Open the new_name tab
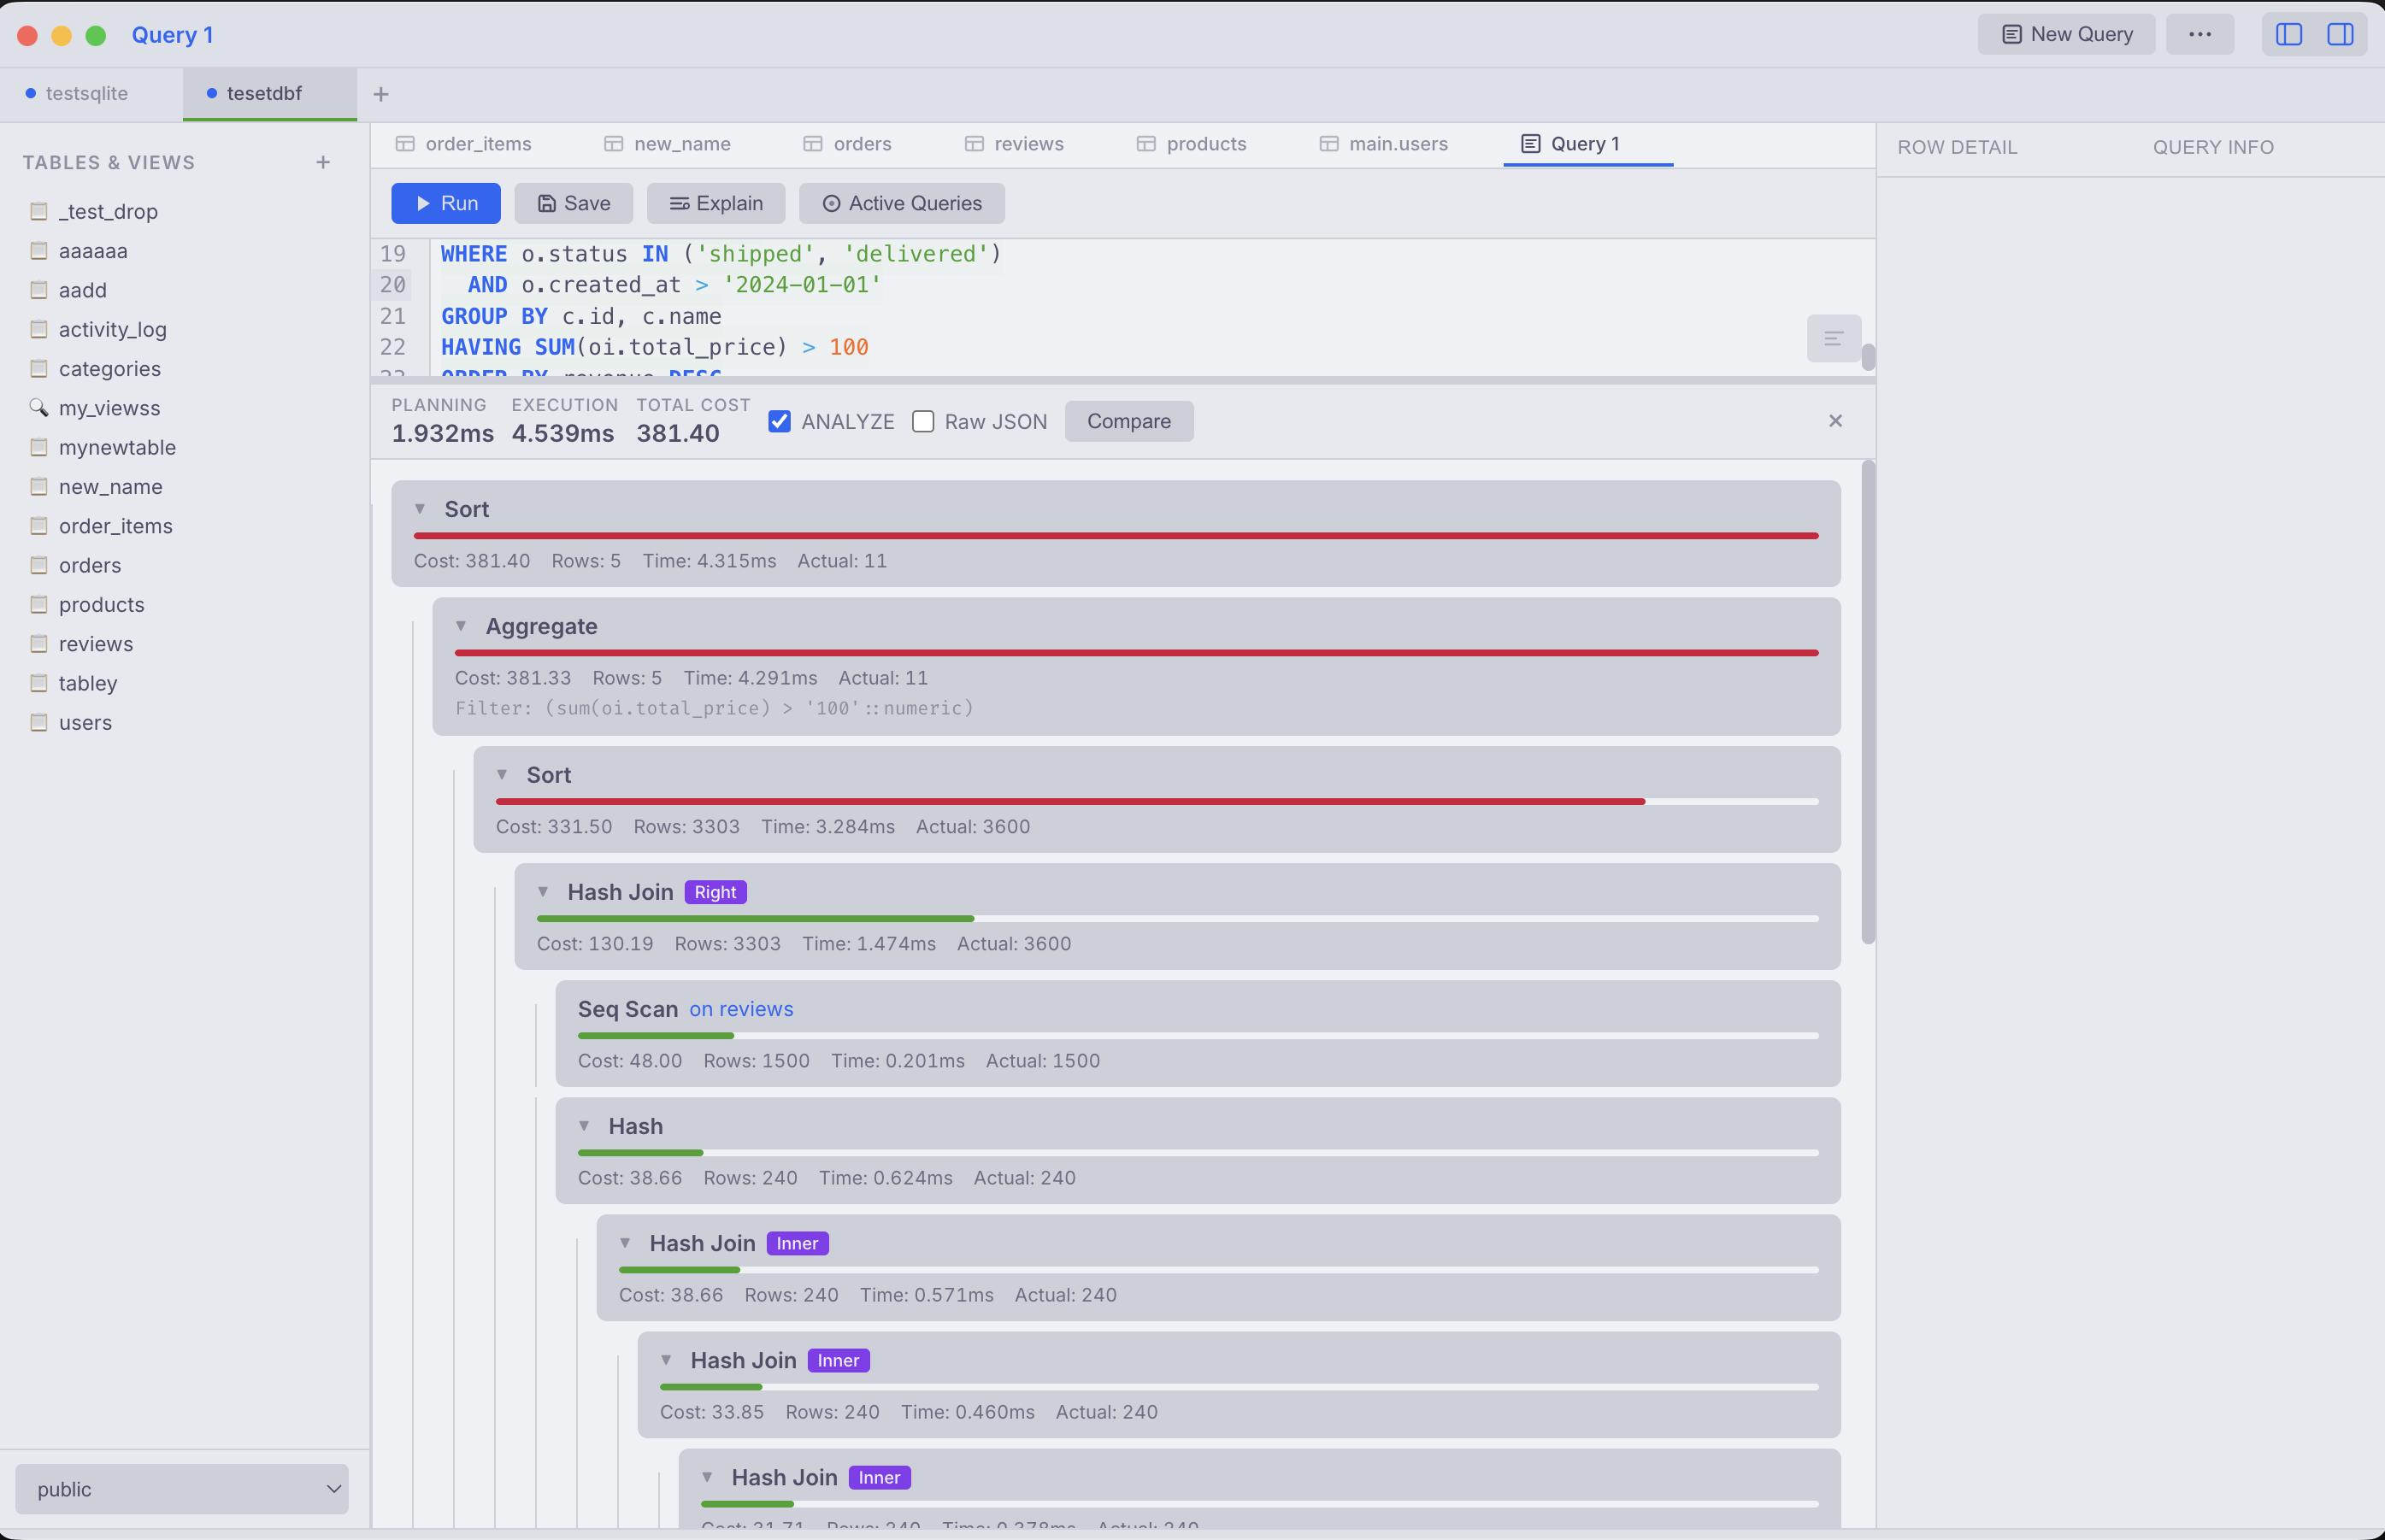Viewport: 2385px width, 1540px height. click(x=668, y=144)
